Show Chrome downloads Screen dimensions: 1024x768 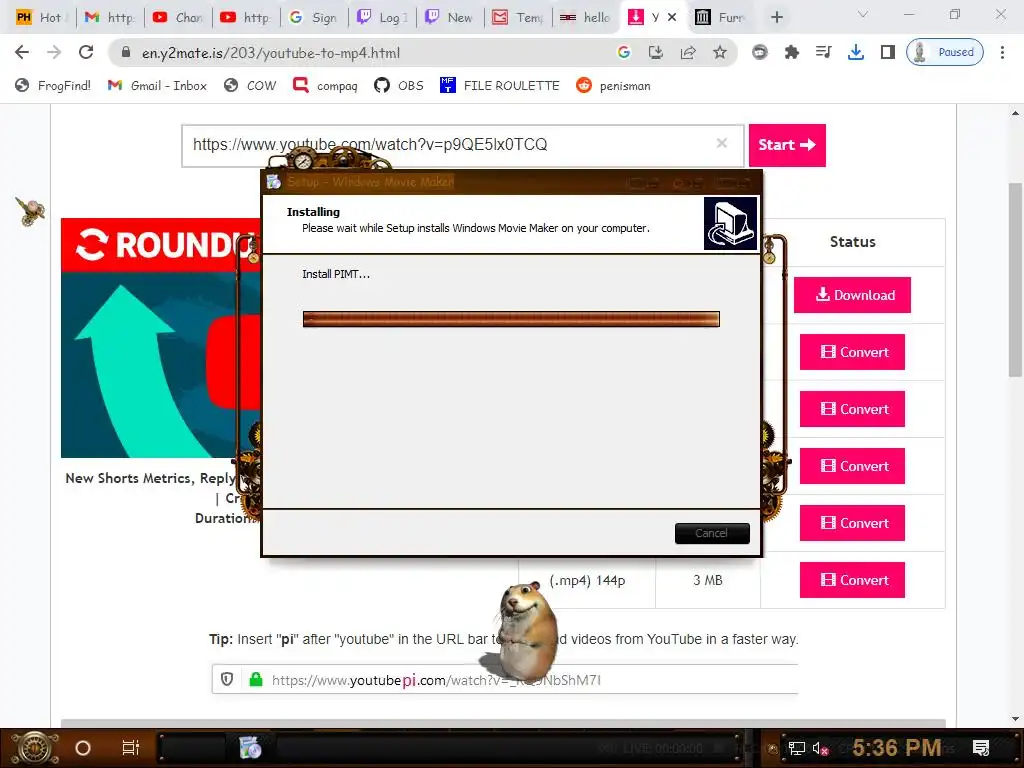point(856,52)
